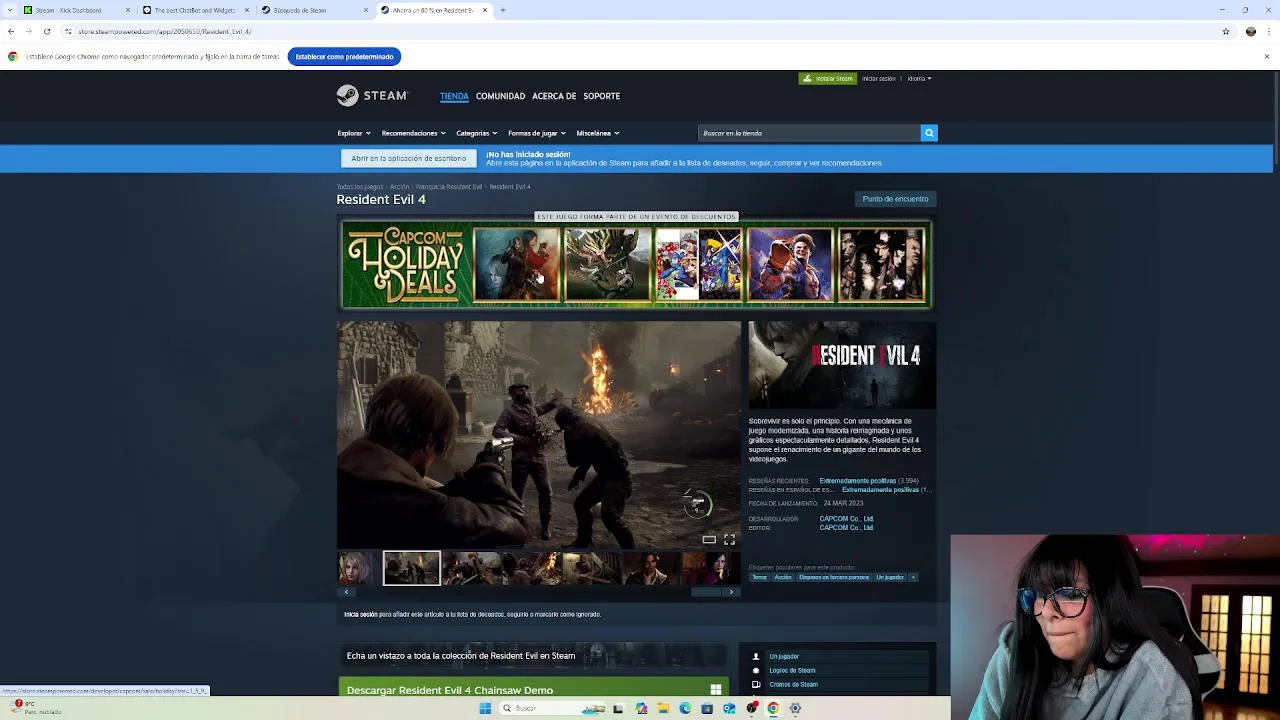
Task: Expand the Recomendaciones dropdown
Action: [413, 133]
